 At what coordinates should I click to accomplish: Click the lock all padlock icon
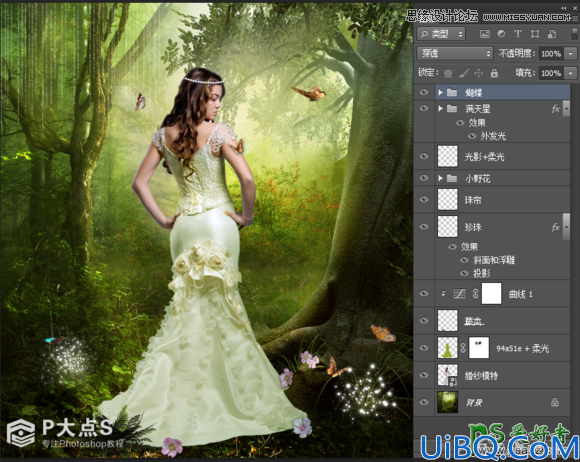pyautogui.click(x=494, y=73)
